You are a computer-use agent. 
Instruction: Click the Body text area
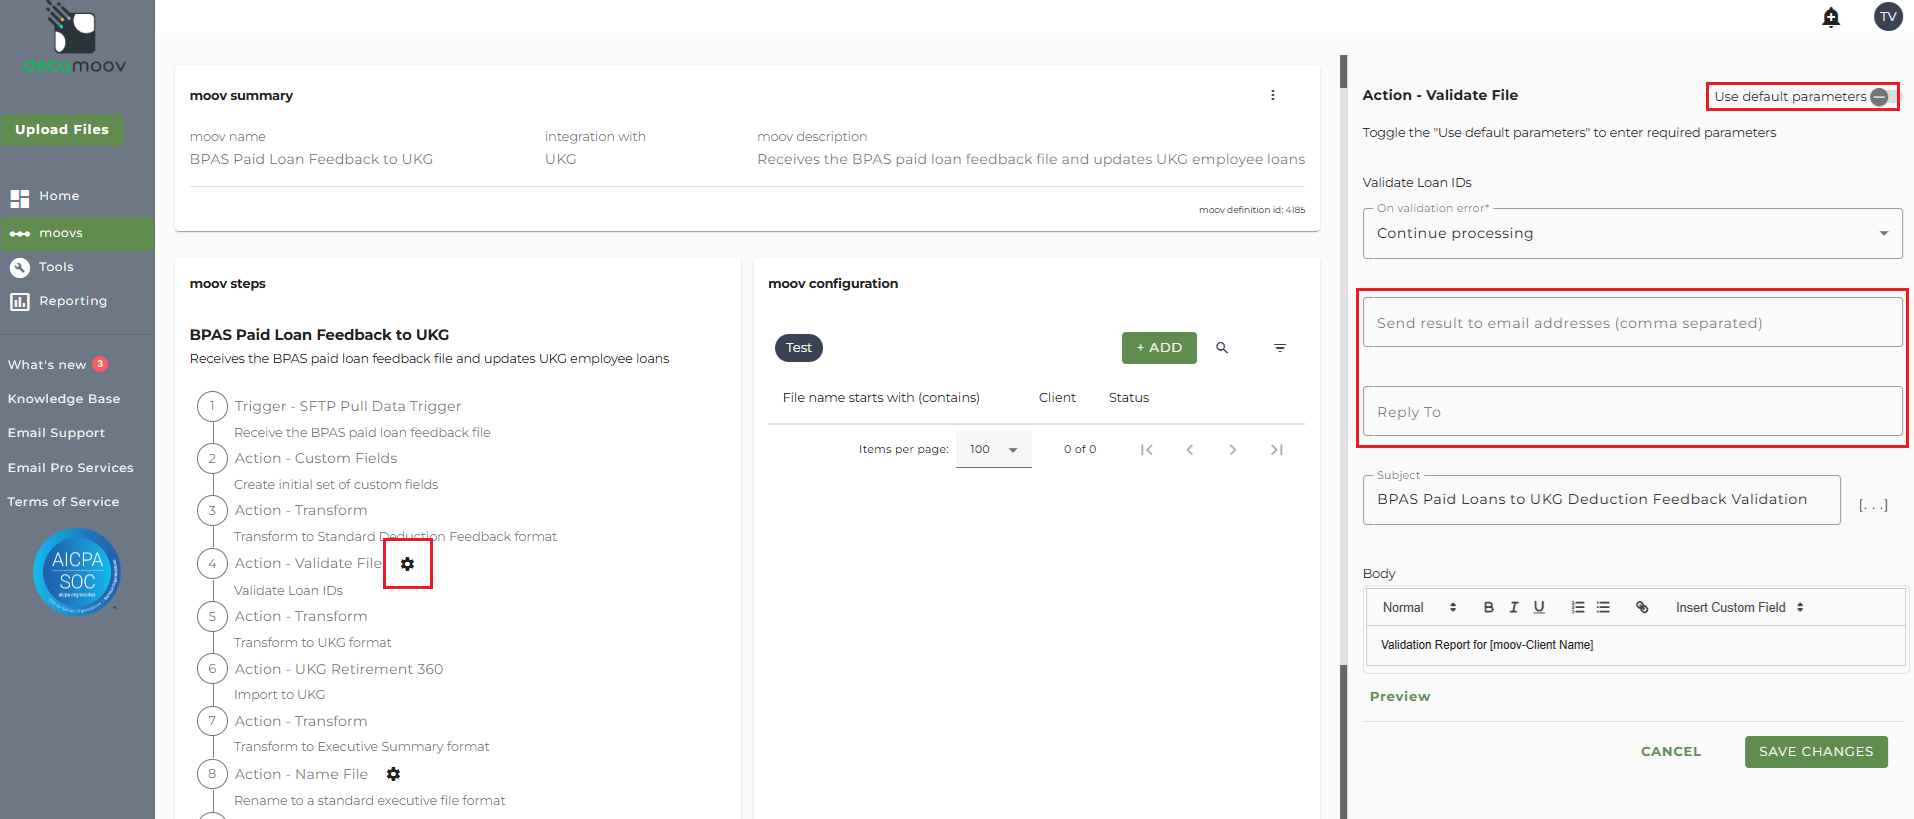coord(1635,645)
